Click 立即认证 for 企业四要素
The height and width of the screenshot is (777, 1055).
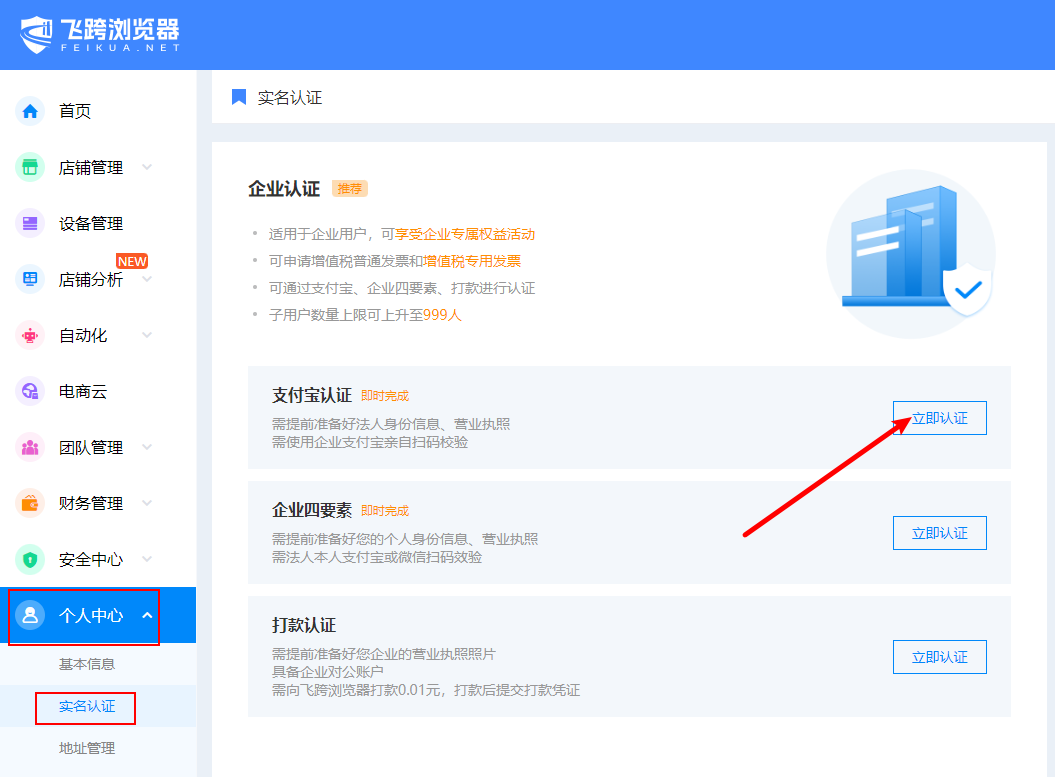(939, 533)
